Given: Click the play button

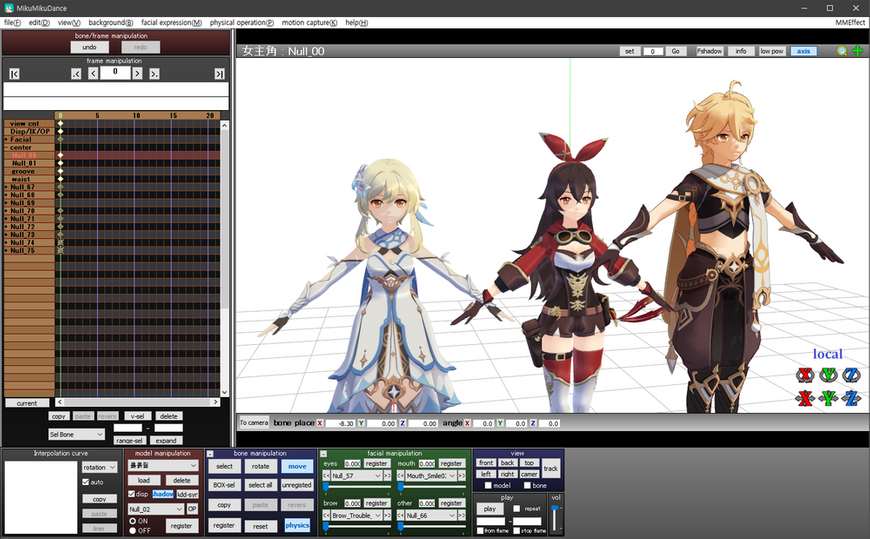Looking at the screenshot, I should [x=489, y=508].
